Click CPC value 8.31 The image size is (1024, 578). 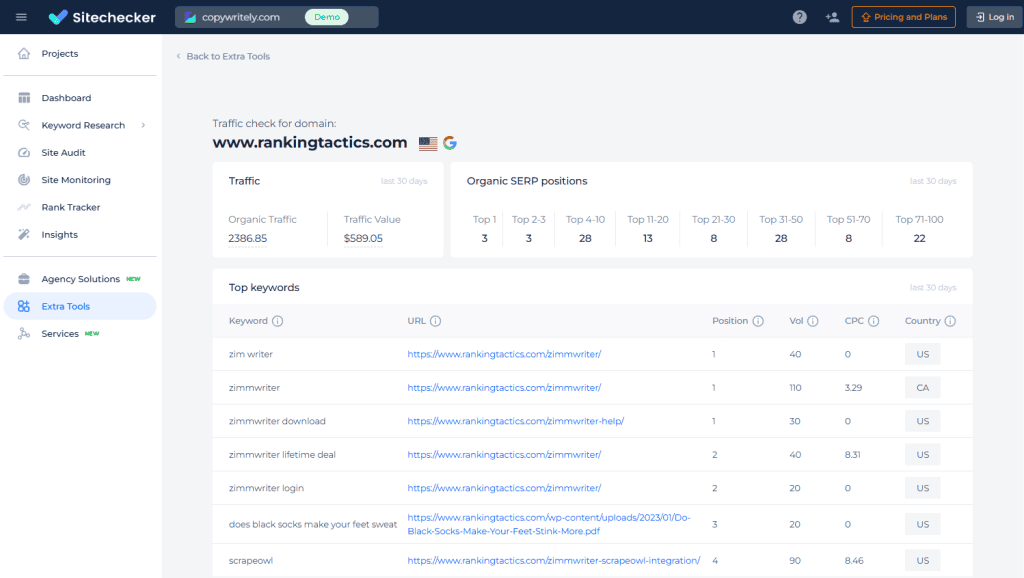coord(852,455)
